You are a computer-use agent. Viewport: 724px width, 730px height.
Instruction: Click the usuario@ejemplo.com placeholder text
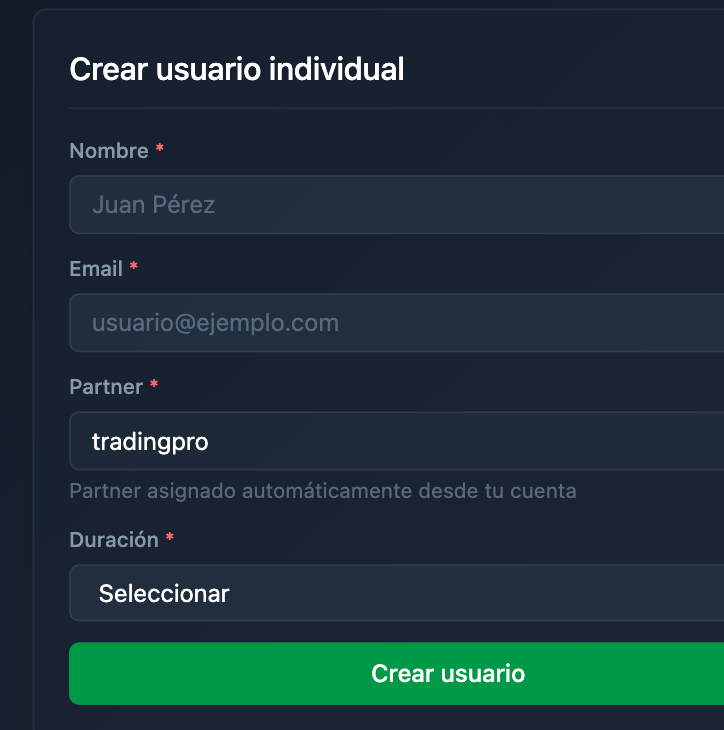(x=215, y=323)
